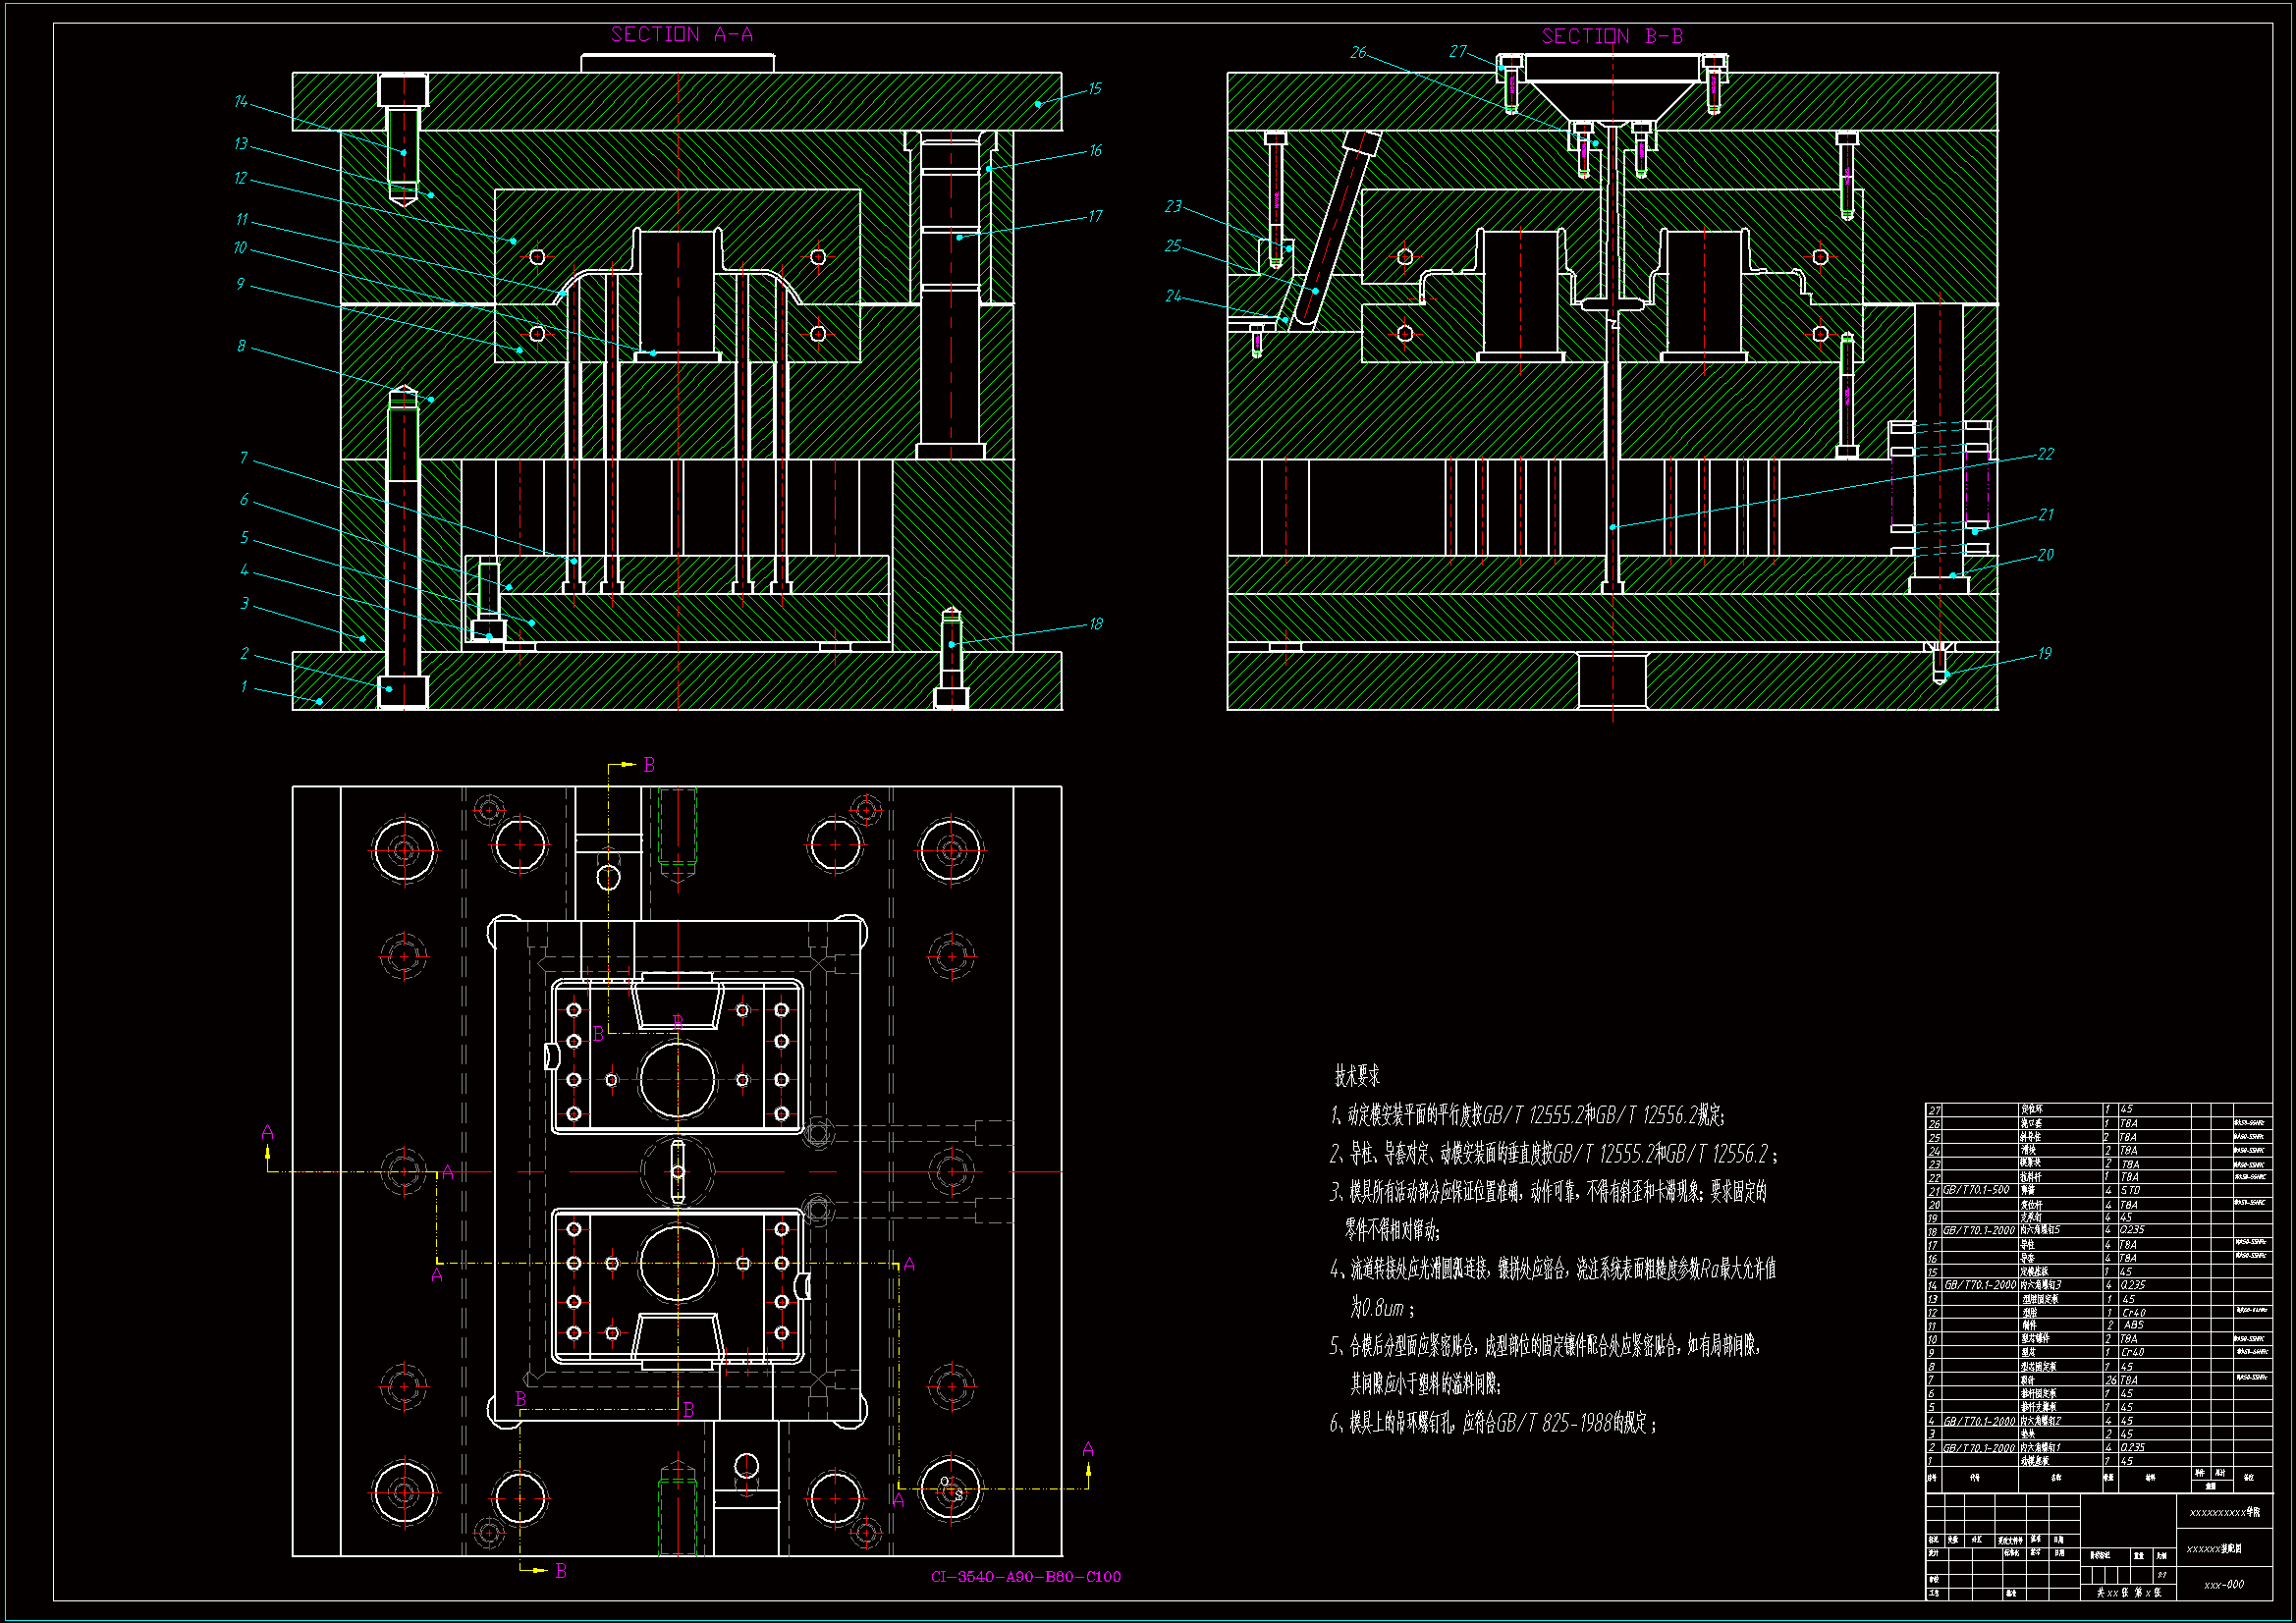The width and height of the screenshot is (2296, 1623).
Task: Click the xxx-000 drawing number in title block
Action: coord(2223,1585)
